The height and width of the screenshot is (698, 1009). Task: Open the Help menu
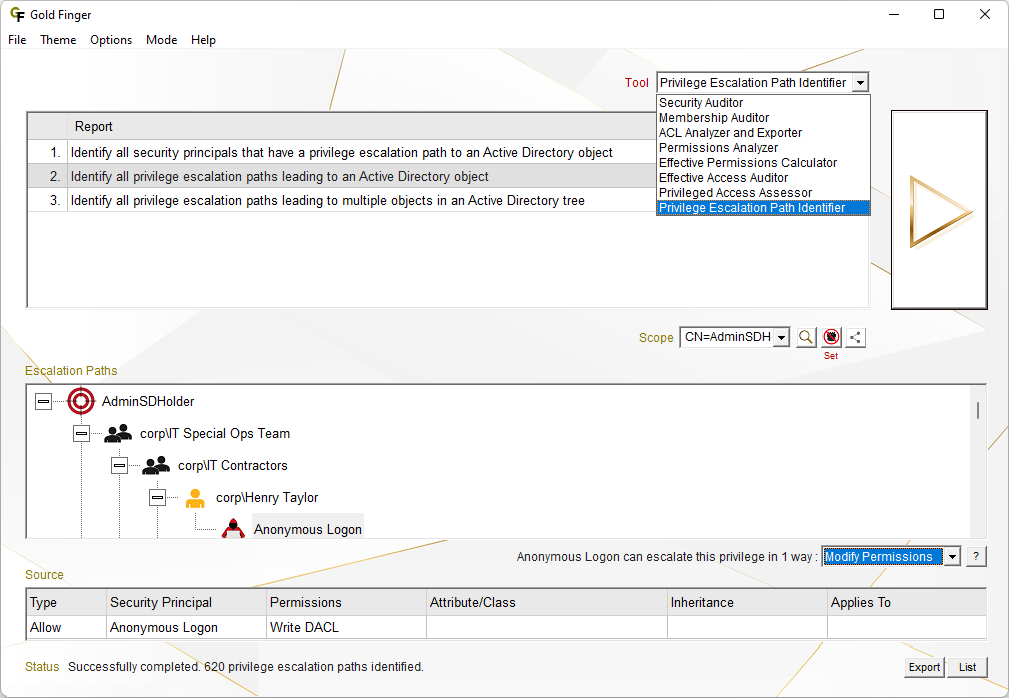tap(203, 40)
